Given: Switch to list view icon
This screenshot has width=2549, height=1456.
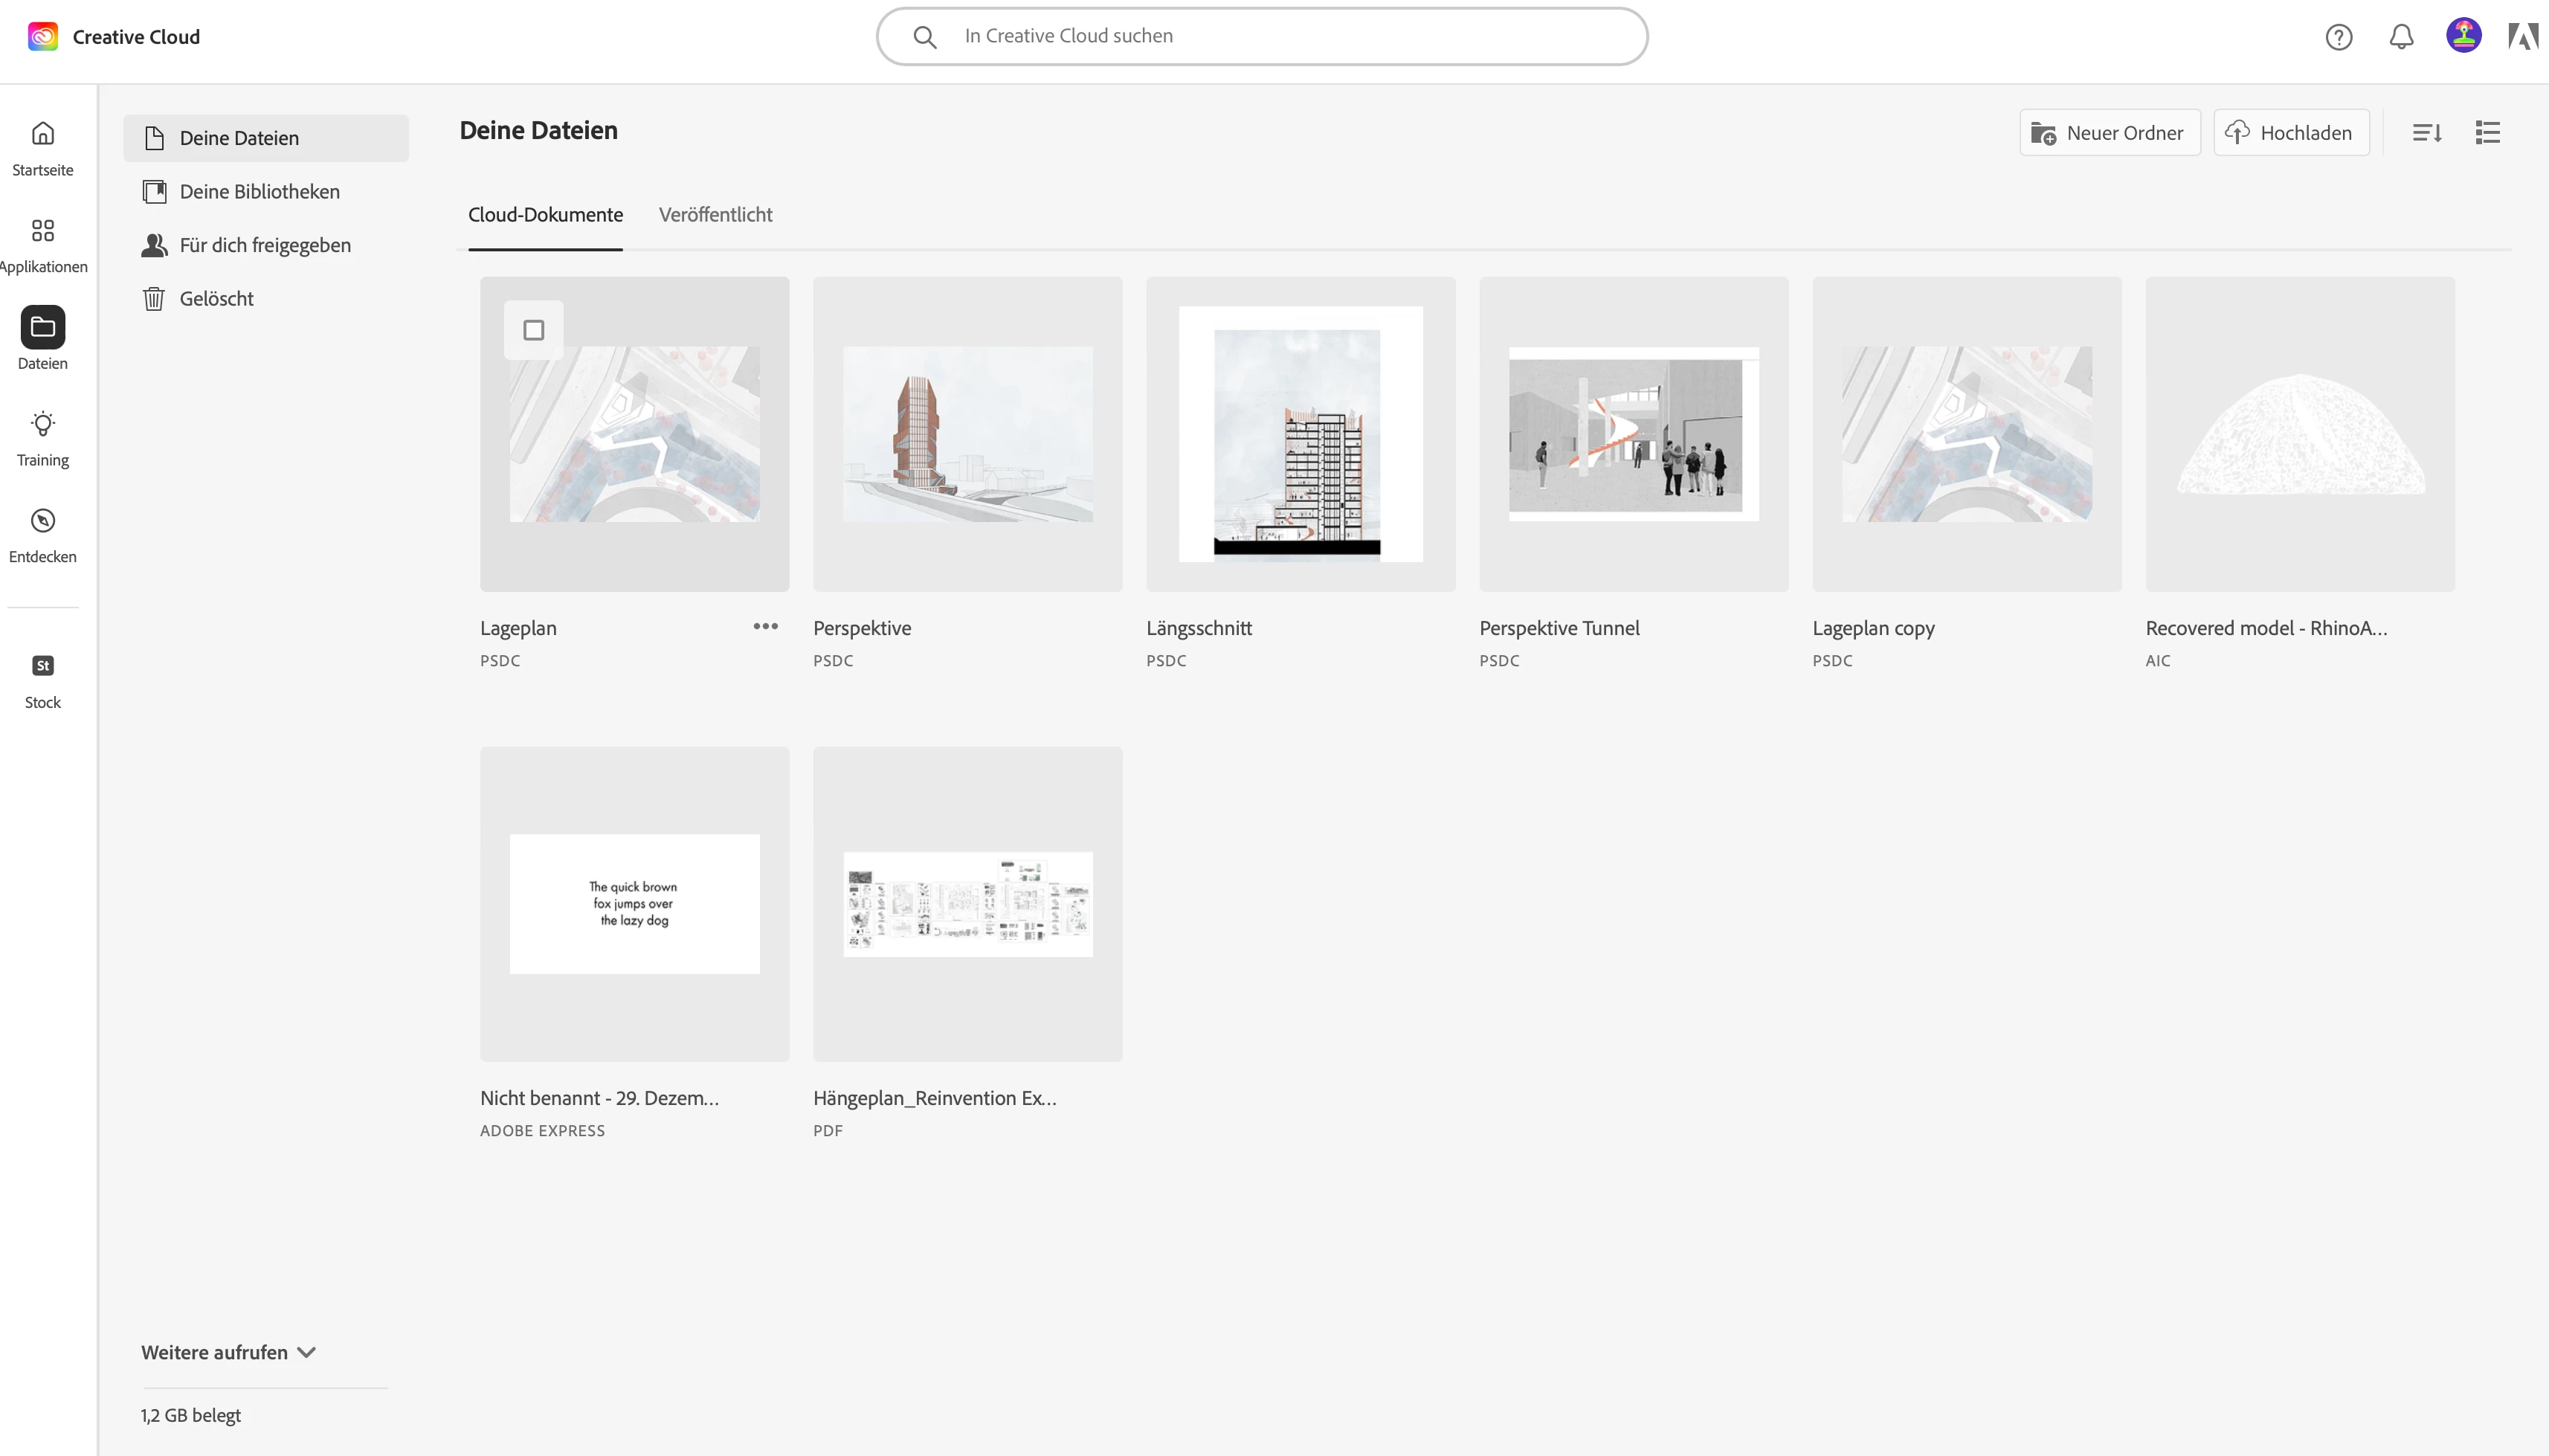Looking at the screenshot, I should [2487, 133].
